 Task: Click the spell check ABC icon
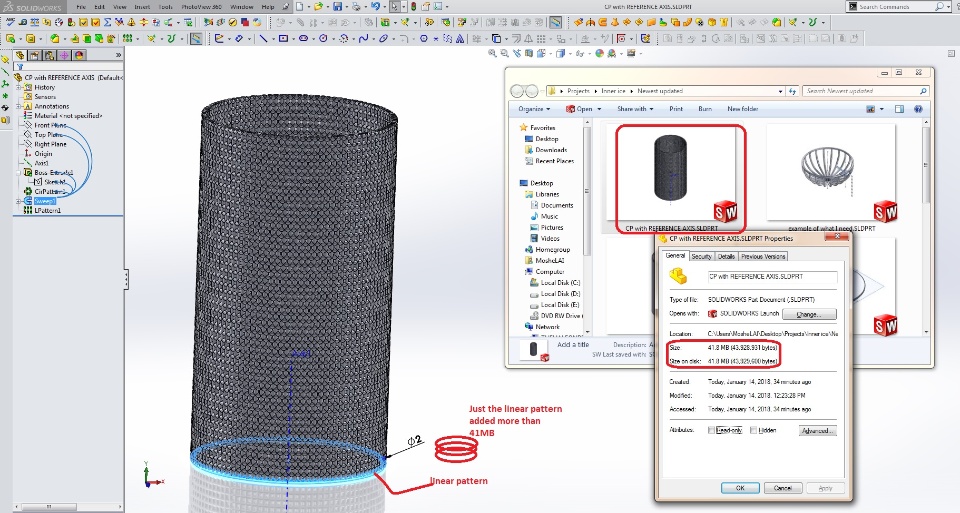pyautogui.click(x=10, y=22)
